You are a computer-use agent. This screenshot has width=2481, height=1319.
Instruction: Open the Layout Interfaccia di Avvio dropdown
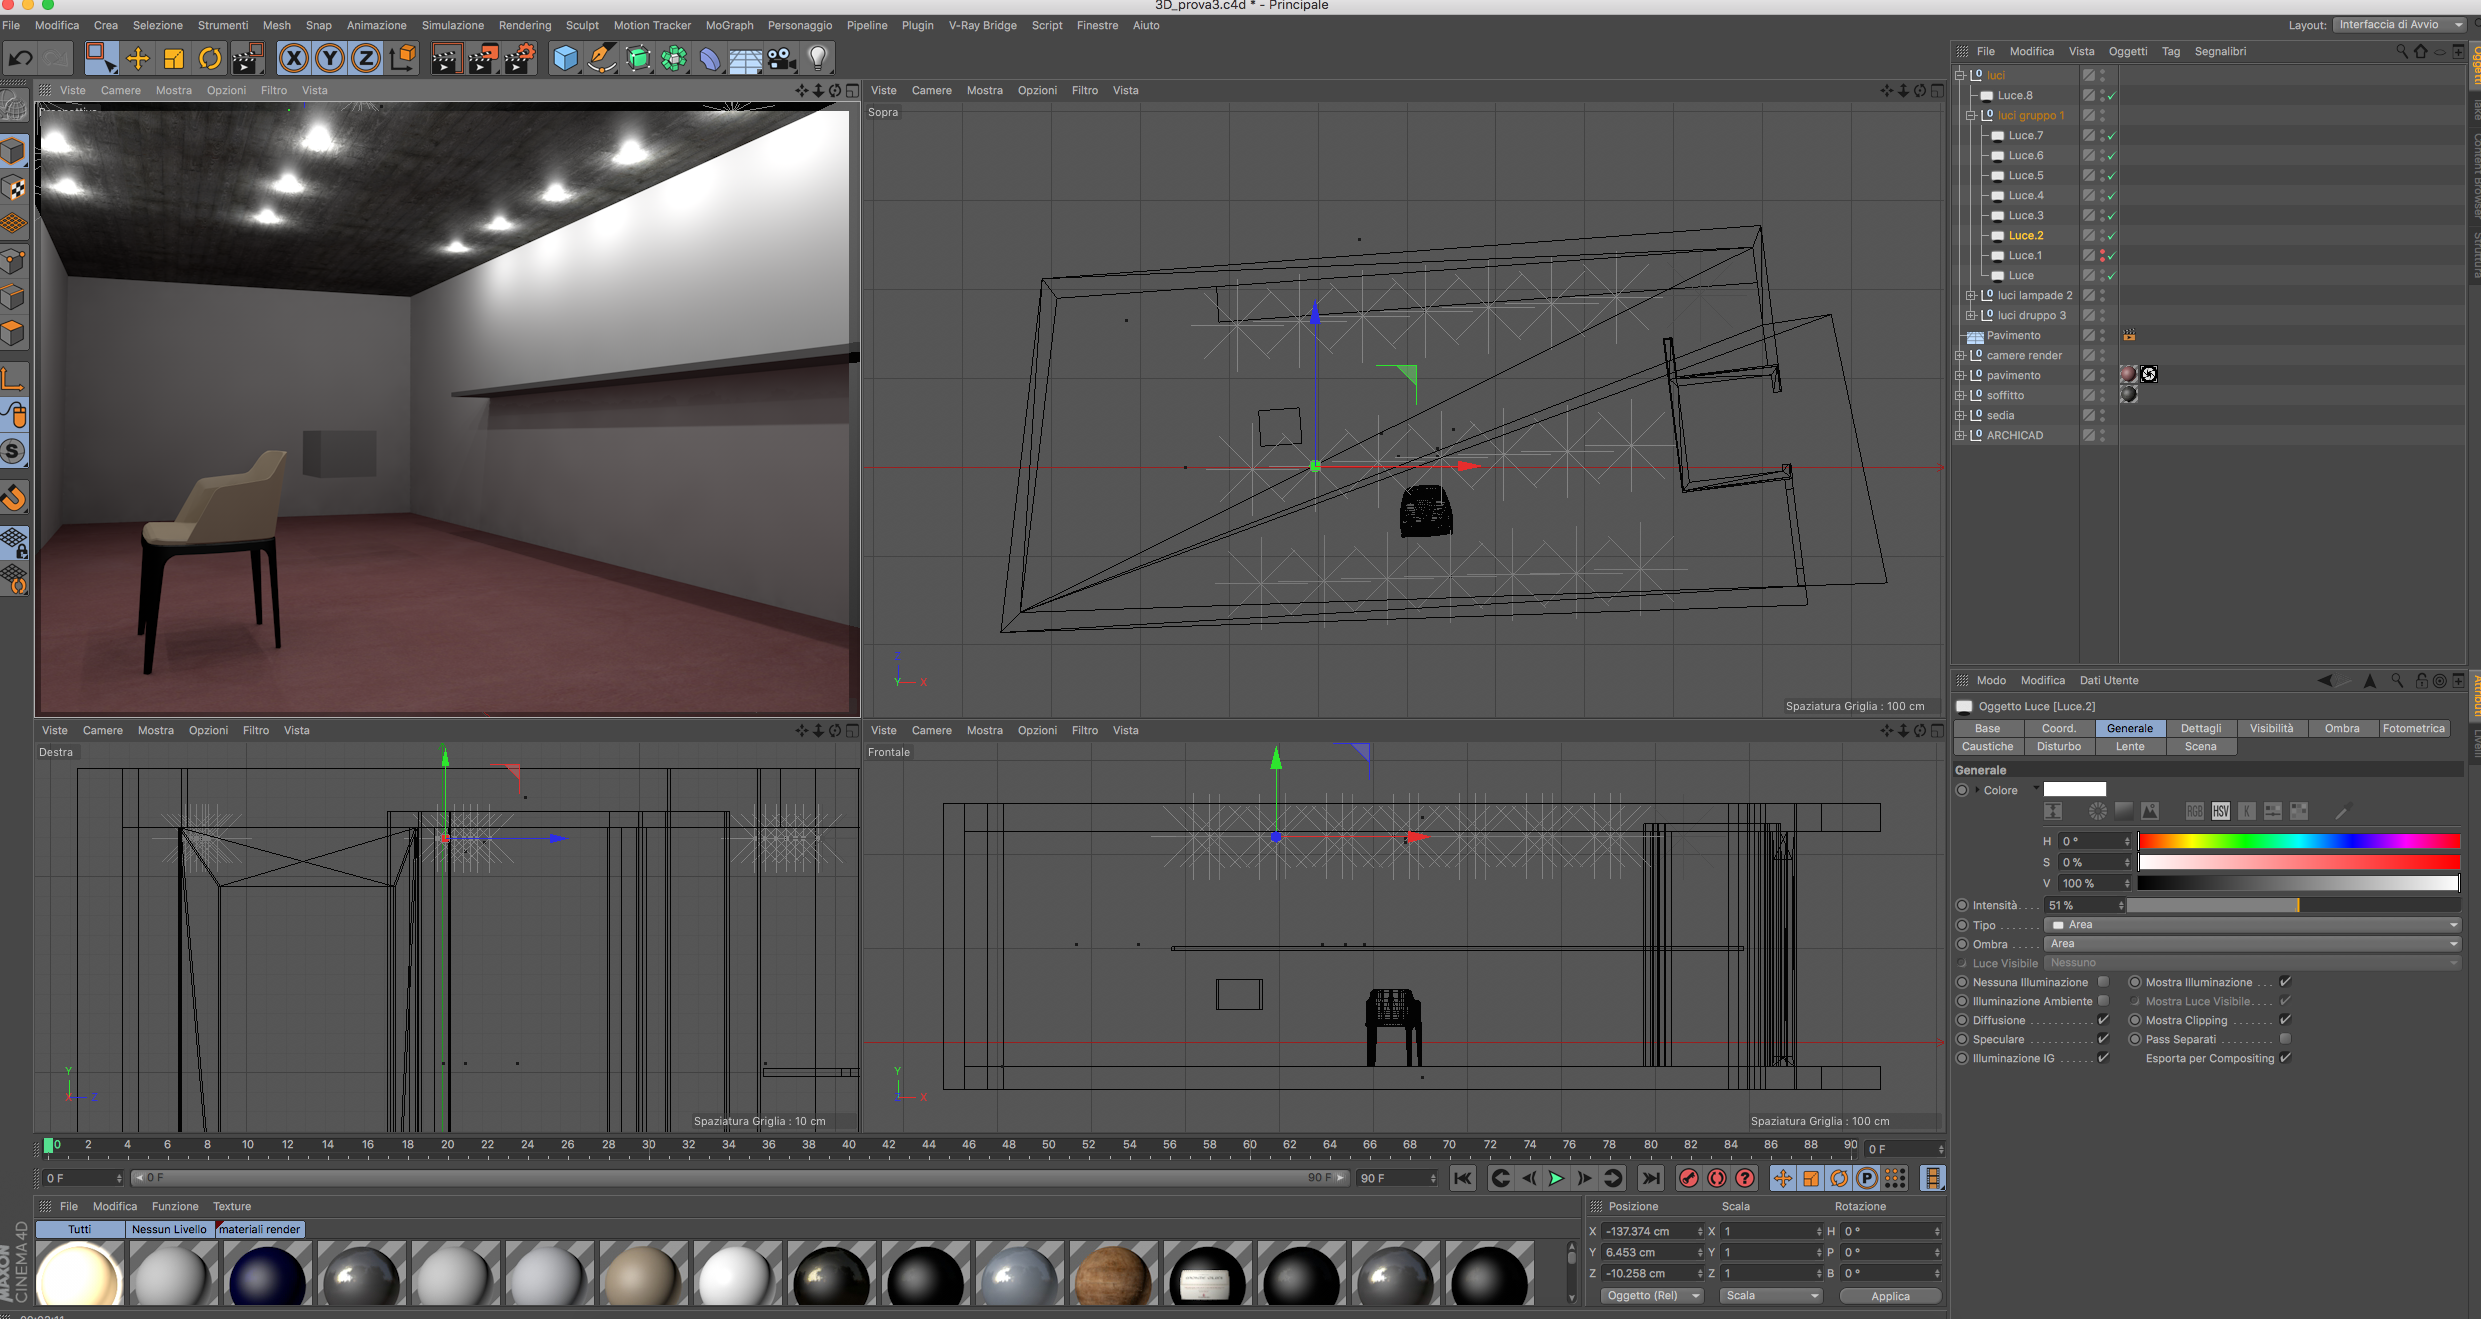2399,25
